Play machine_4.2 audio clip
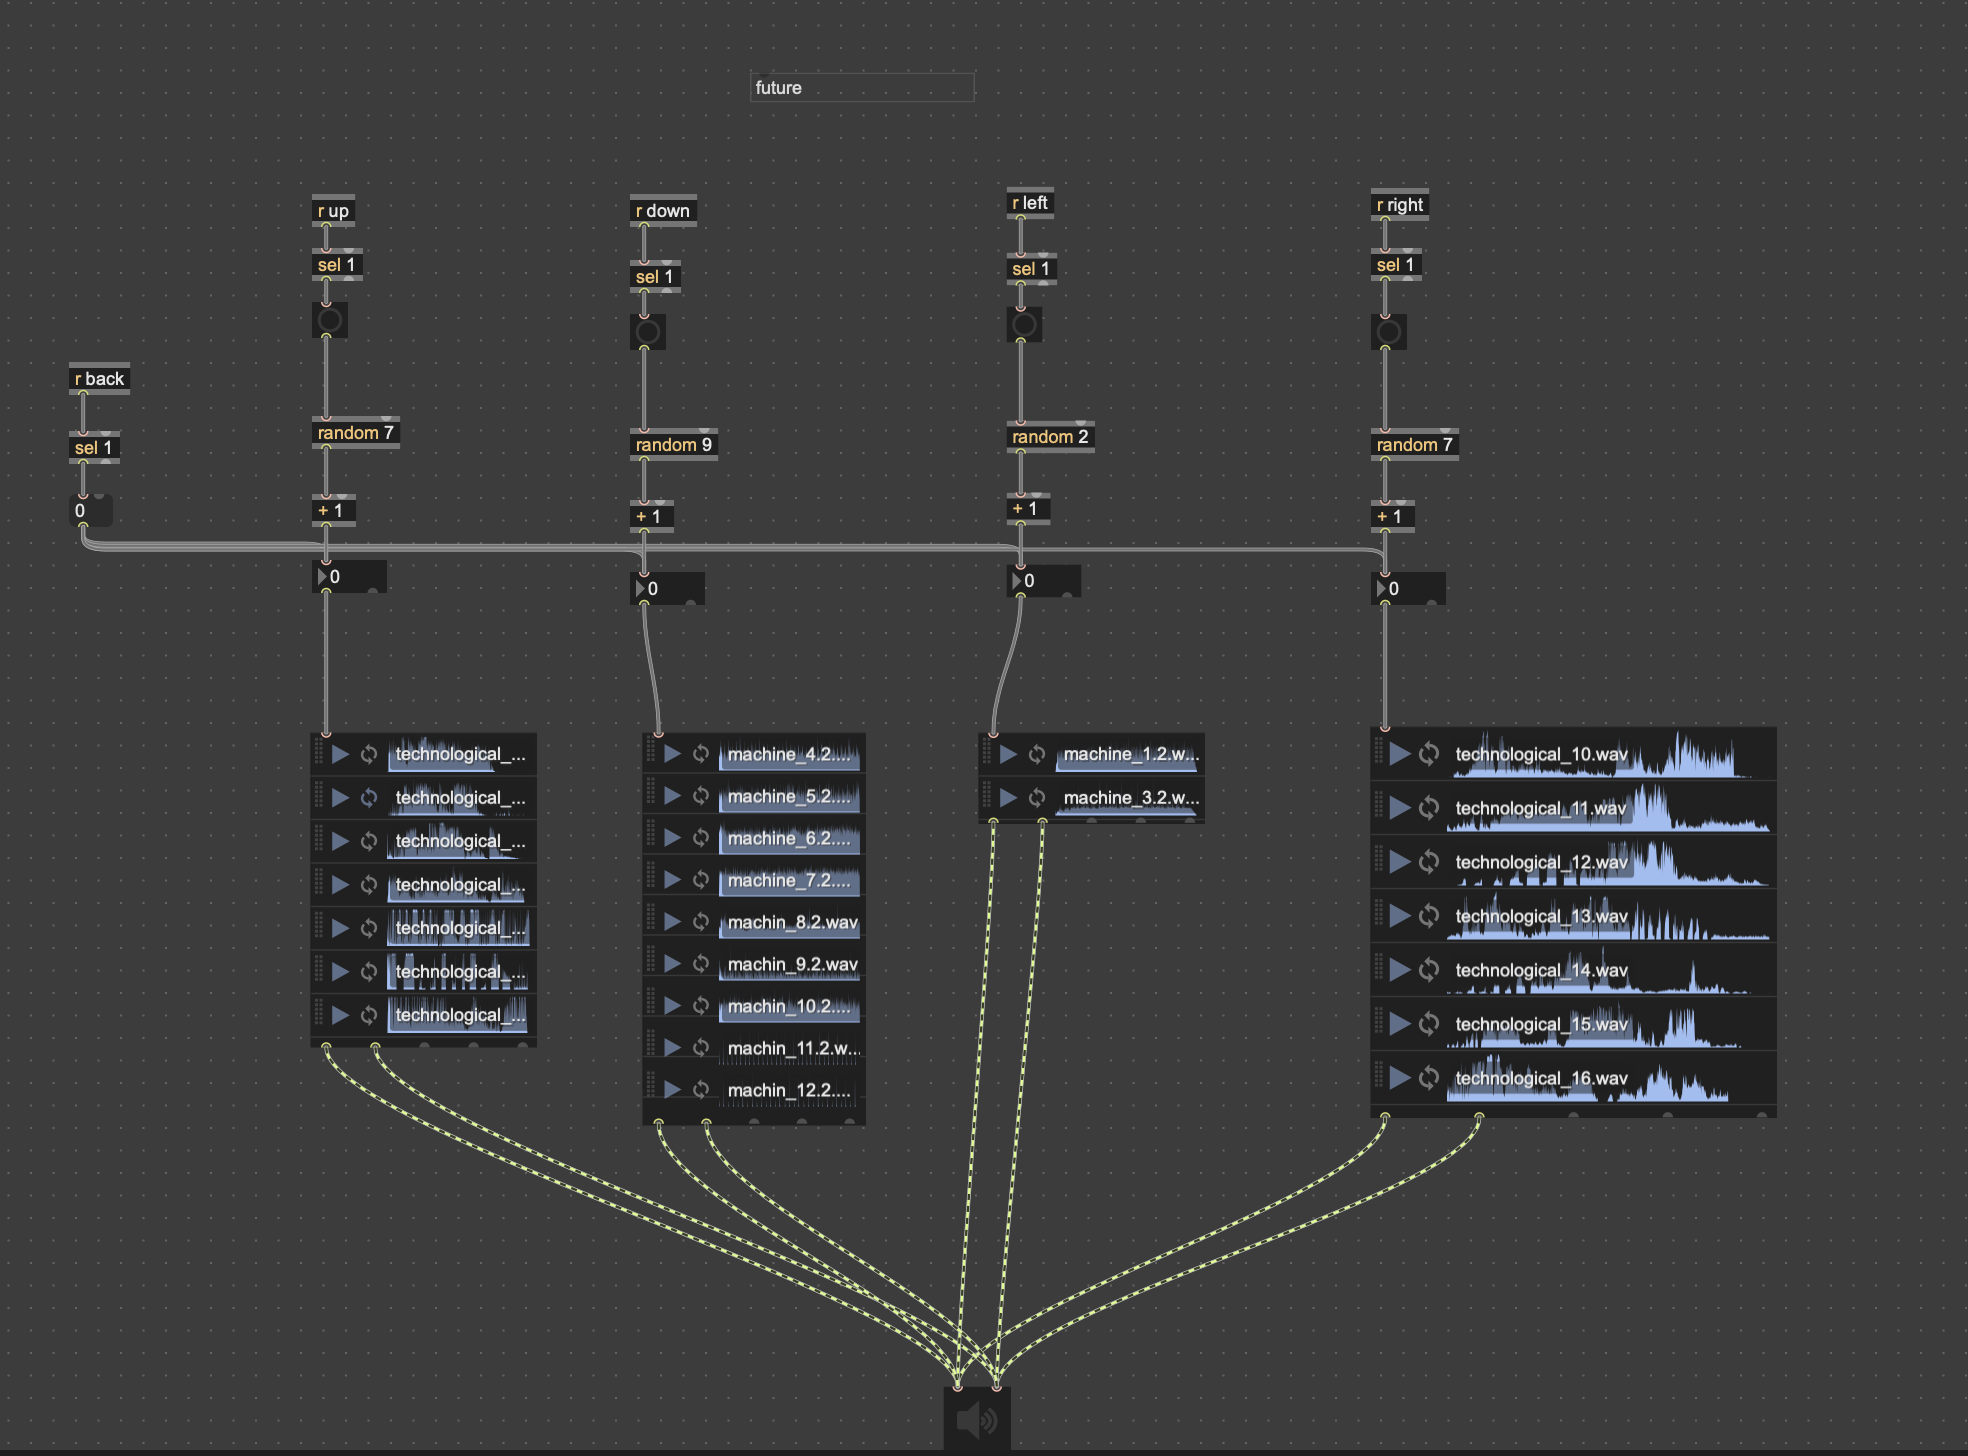The height and width of the screenshot is (1456, 1968). click(x=672, y=754)
